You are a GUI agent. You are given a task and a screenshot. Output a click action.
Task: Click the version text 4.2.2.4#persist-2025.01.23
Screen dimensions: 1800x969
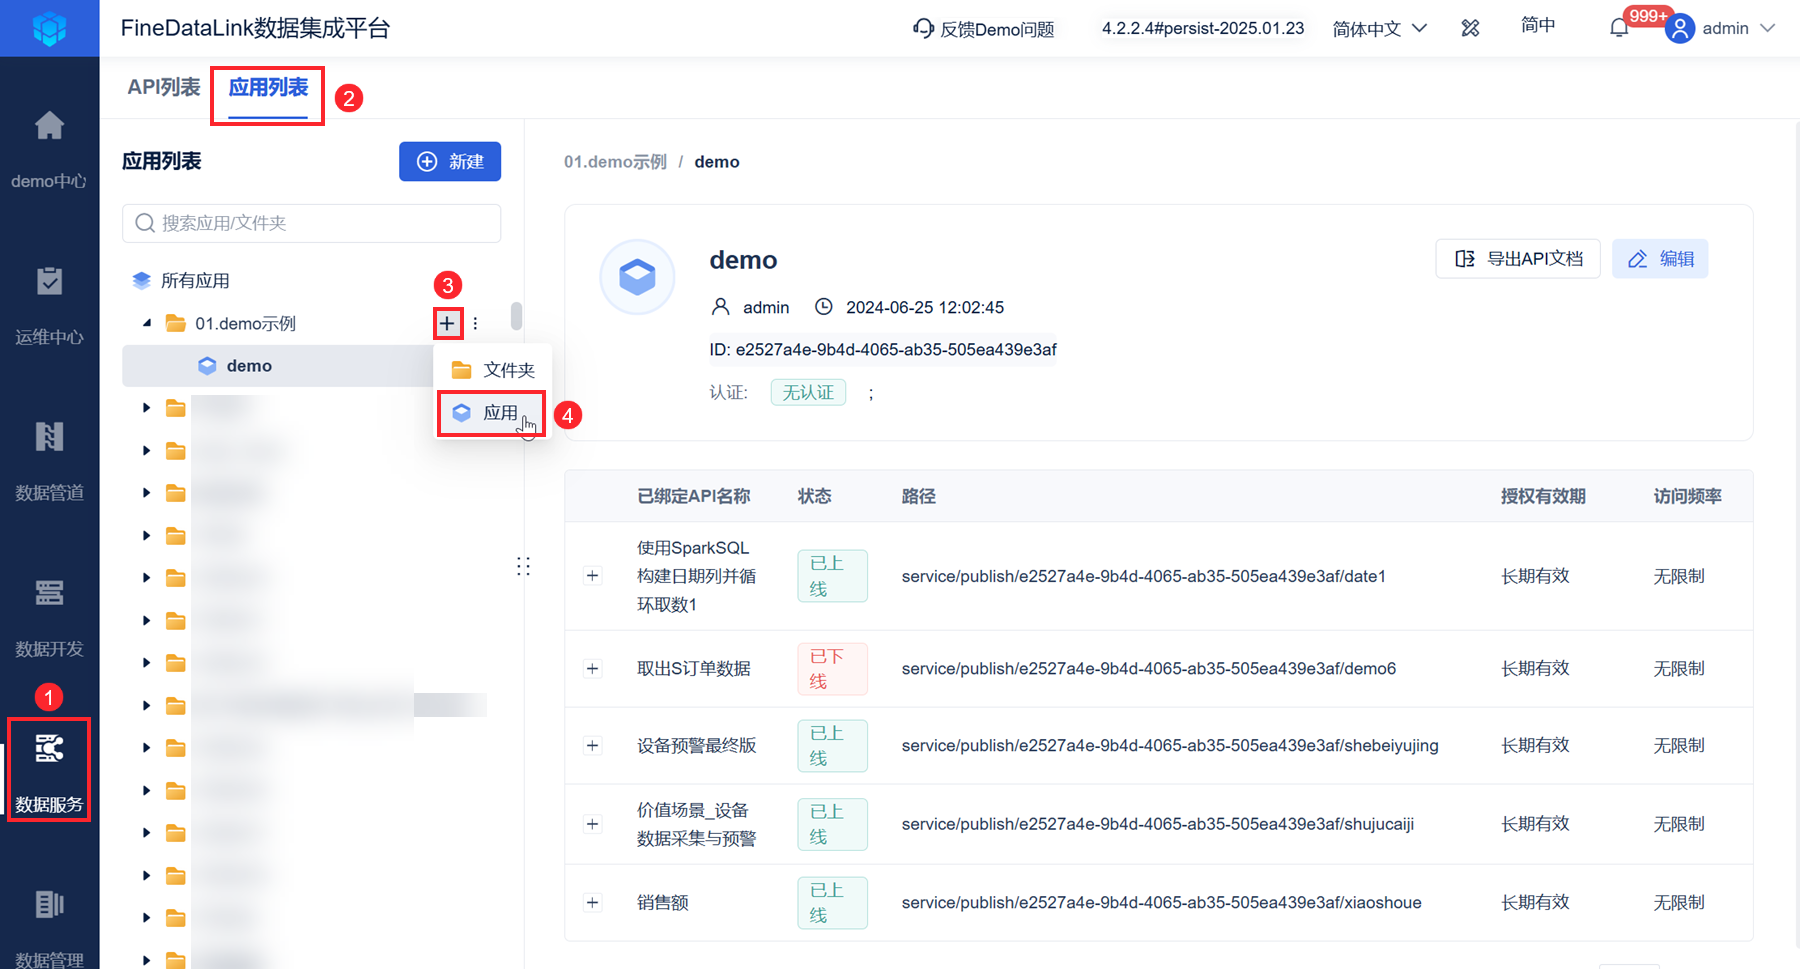tap(1203, 28)
